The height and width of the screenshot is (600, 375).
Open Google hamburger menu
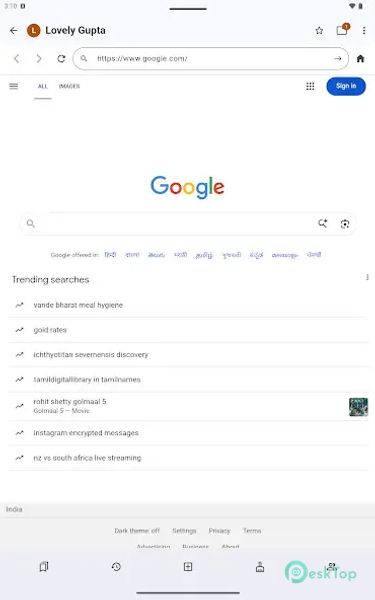[14, 86]
